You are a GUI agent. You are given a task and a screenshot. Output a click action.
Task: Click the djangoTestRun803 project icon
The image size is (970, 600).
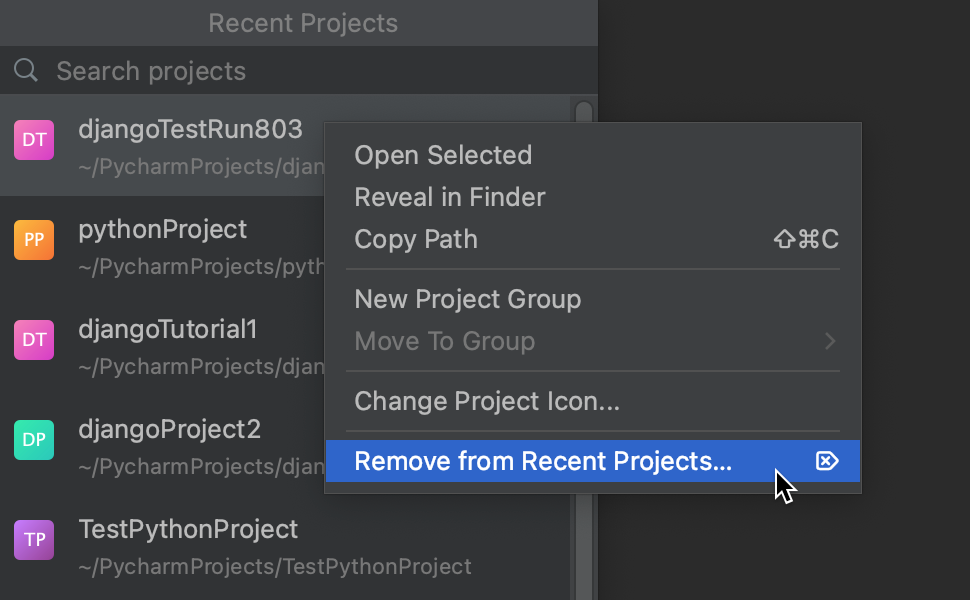(34, 139)
